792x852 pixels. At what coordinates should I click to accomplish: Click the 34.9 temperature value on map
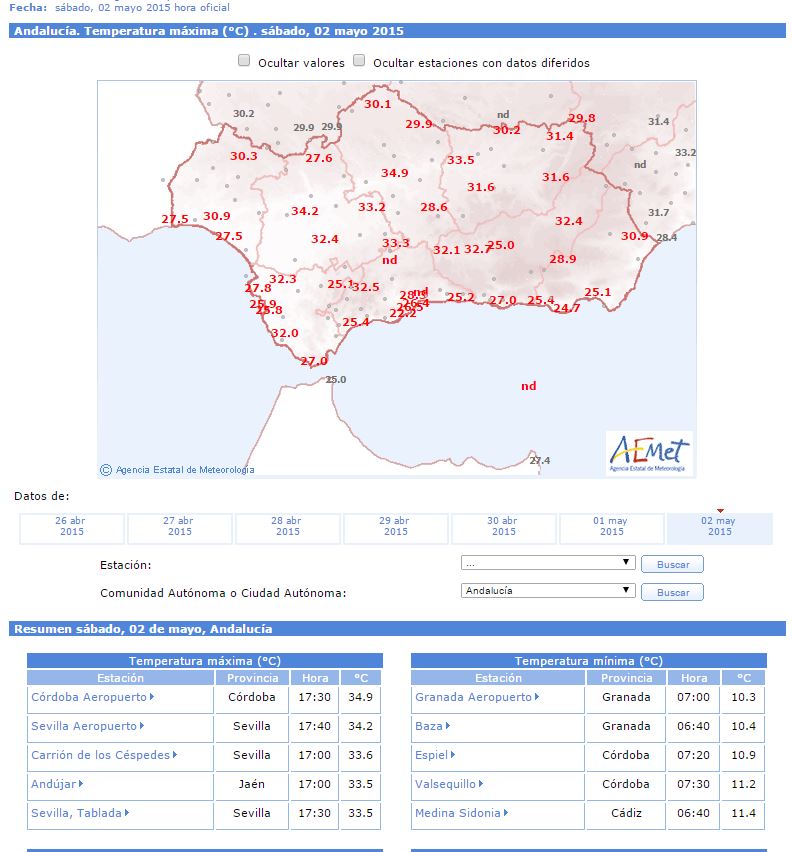(x=394, y=173)
